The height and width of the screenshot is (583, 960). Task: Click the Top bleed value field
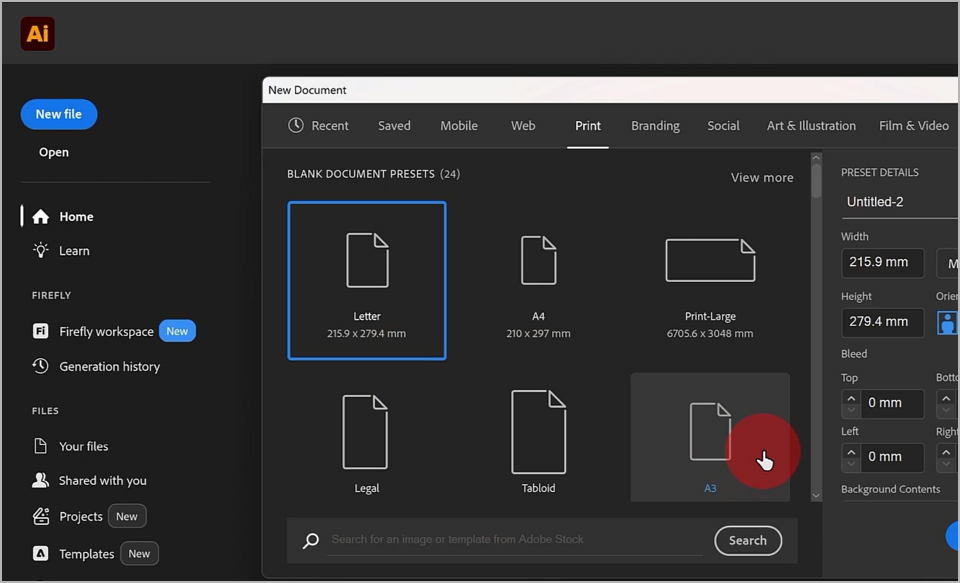(x=892, y=404)
